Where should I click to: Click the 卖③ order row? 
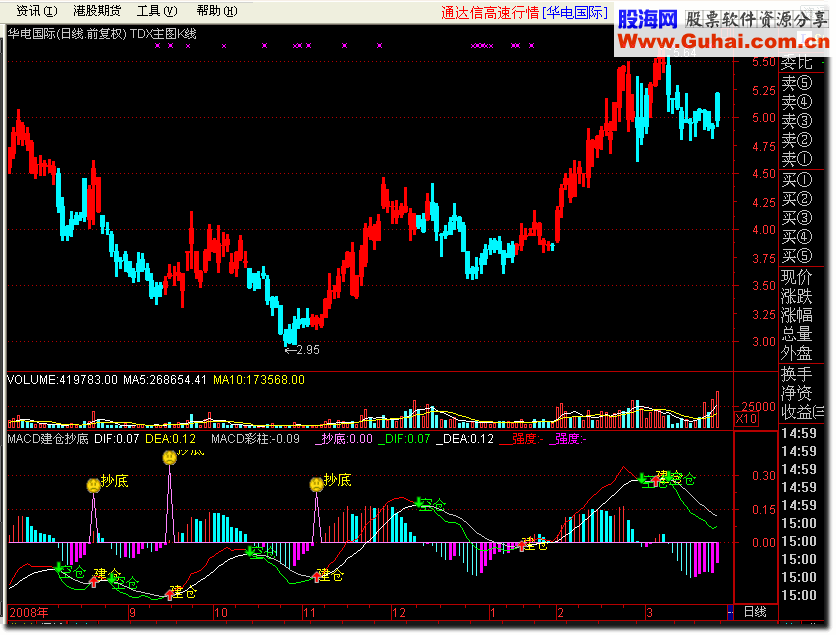[x=797, y=121]
